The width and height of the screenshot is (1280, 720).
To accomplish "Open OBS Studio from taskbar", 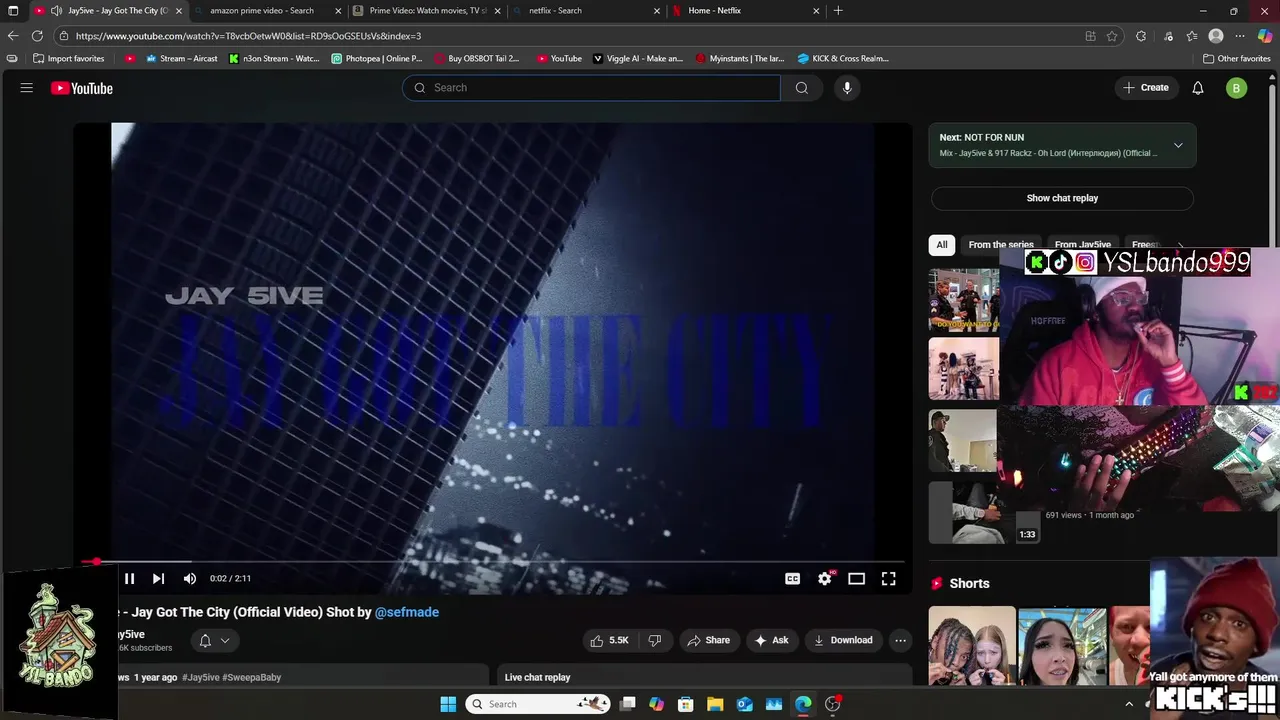I will click(x=833, y=704).
